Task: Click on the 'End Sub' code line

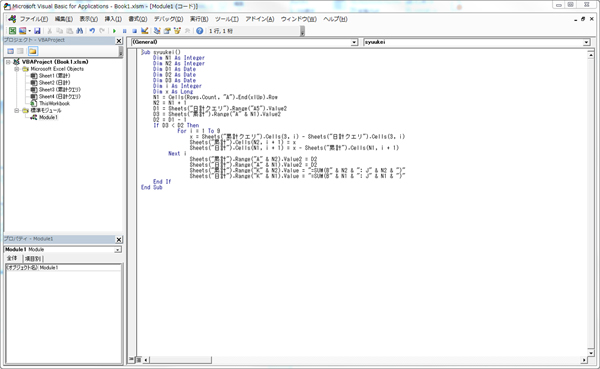Action: point(152,187)
